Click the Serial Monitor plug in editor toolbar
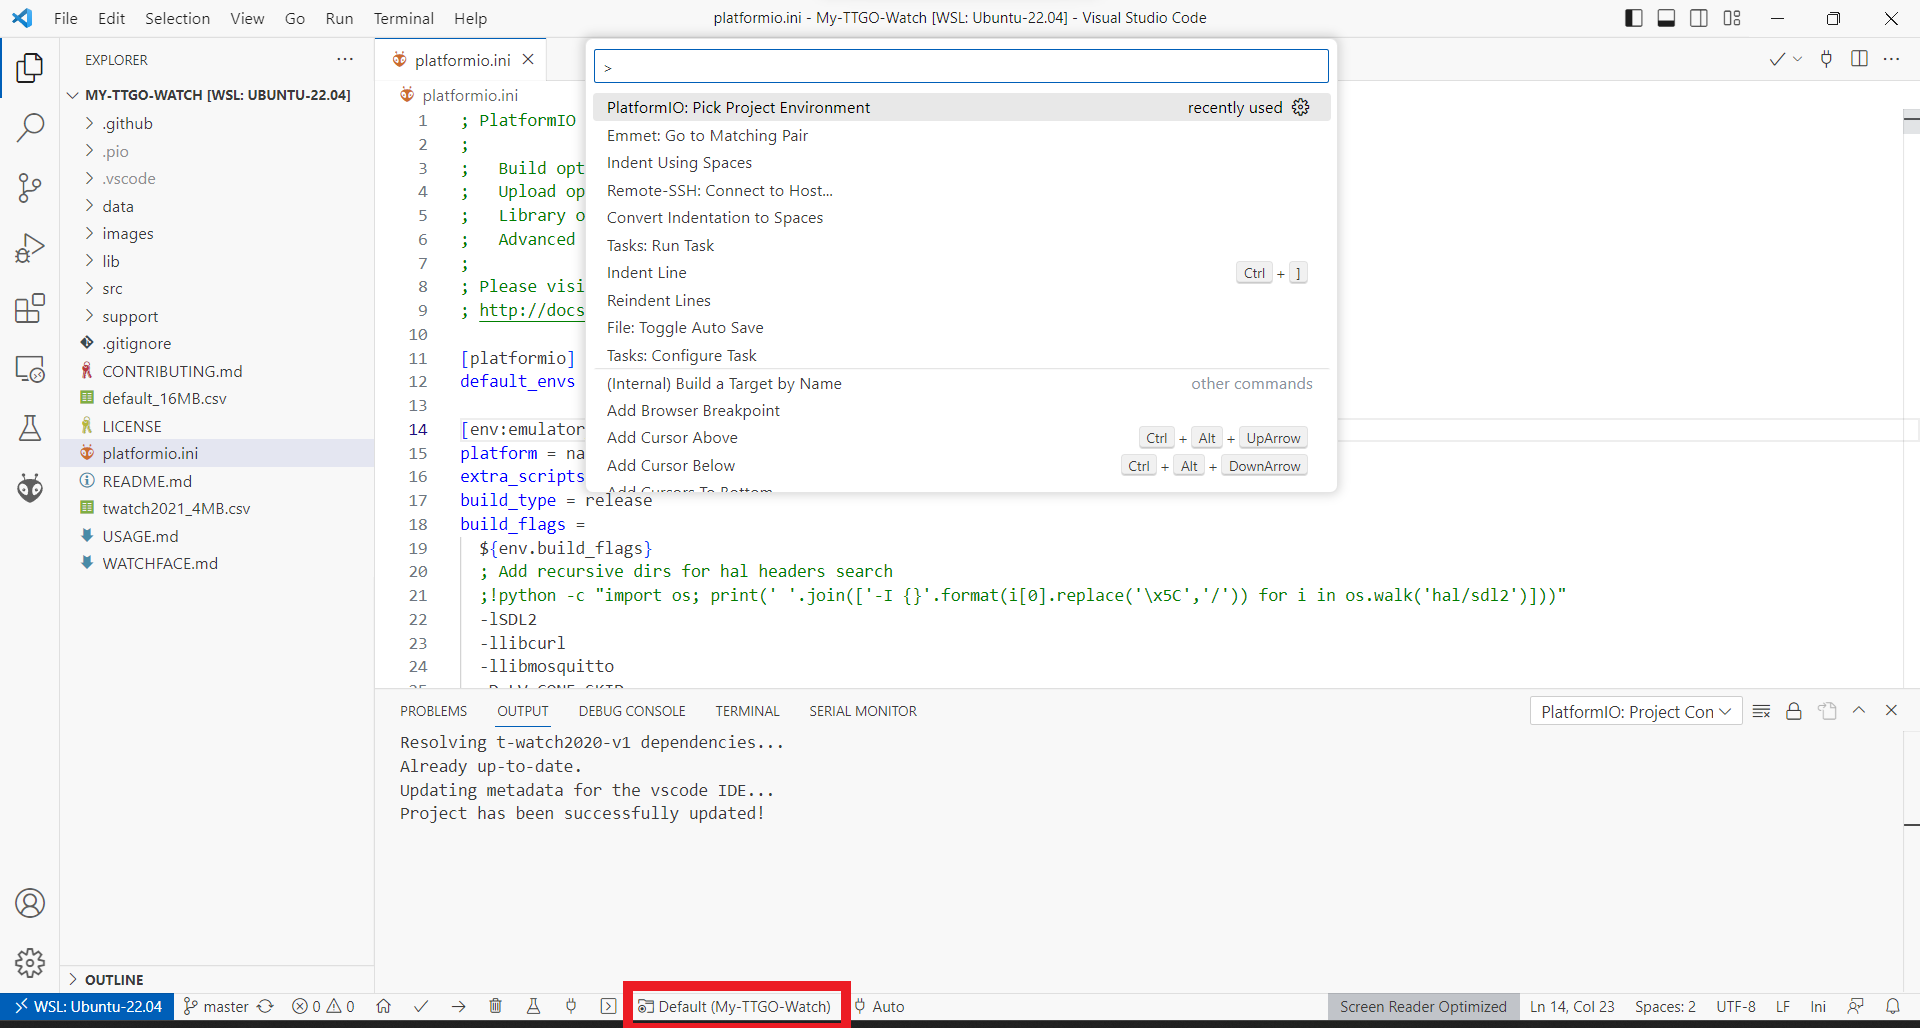The image size is (1920, 1028). (x=1826, y=59)
